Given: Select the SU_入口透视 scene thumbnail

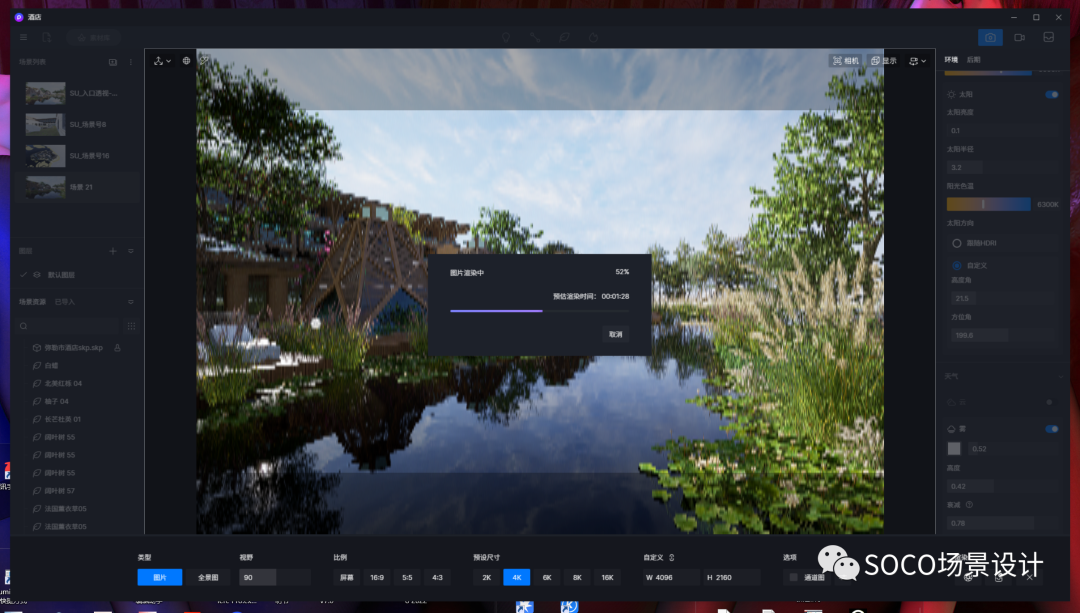Looking at the screenshot, I should click(x=45, y=93).
